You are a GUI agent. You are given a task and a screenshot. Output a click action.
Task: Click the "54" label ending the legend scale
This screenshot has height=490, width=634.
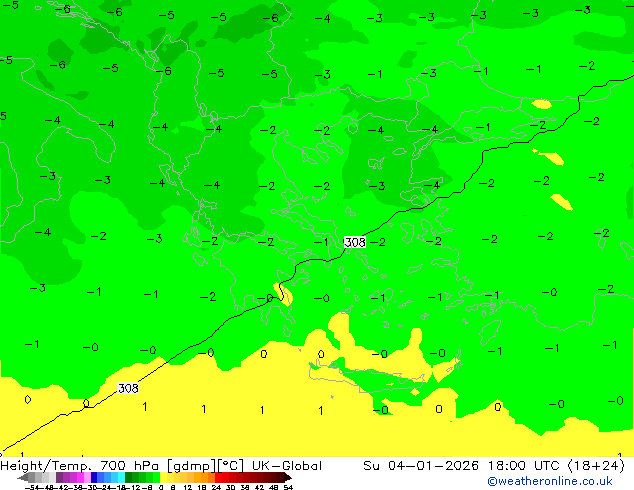coord(288,488)
